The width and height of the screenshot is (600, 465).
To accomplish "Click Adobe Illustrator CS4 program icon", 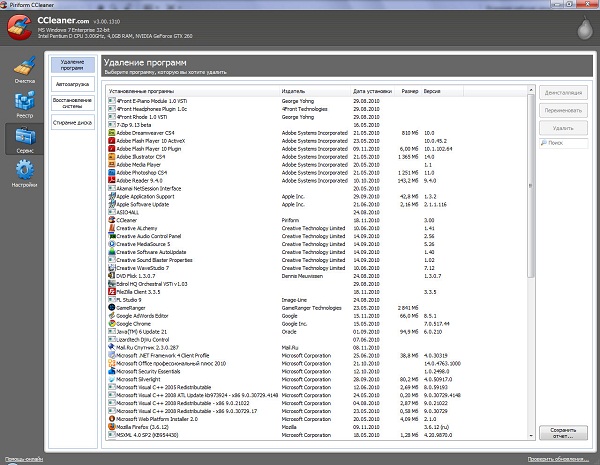I will click(x=111, y=157).
